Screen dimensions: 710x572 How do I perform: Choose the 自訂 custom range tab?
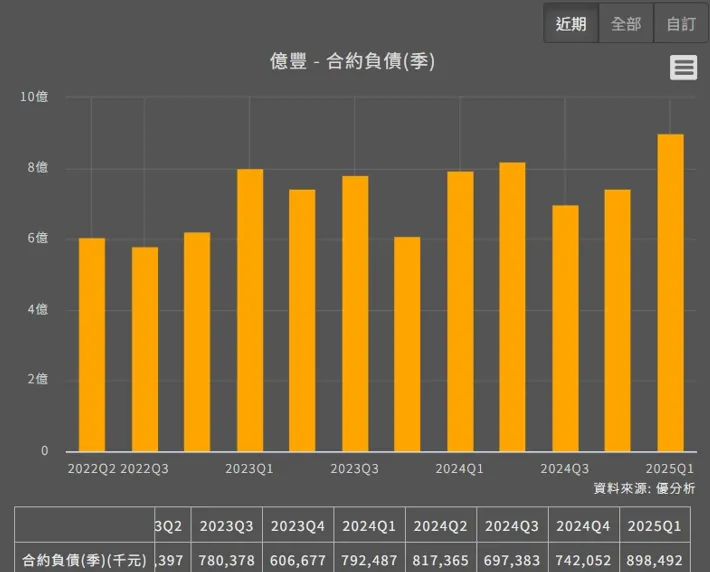681,23
